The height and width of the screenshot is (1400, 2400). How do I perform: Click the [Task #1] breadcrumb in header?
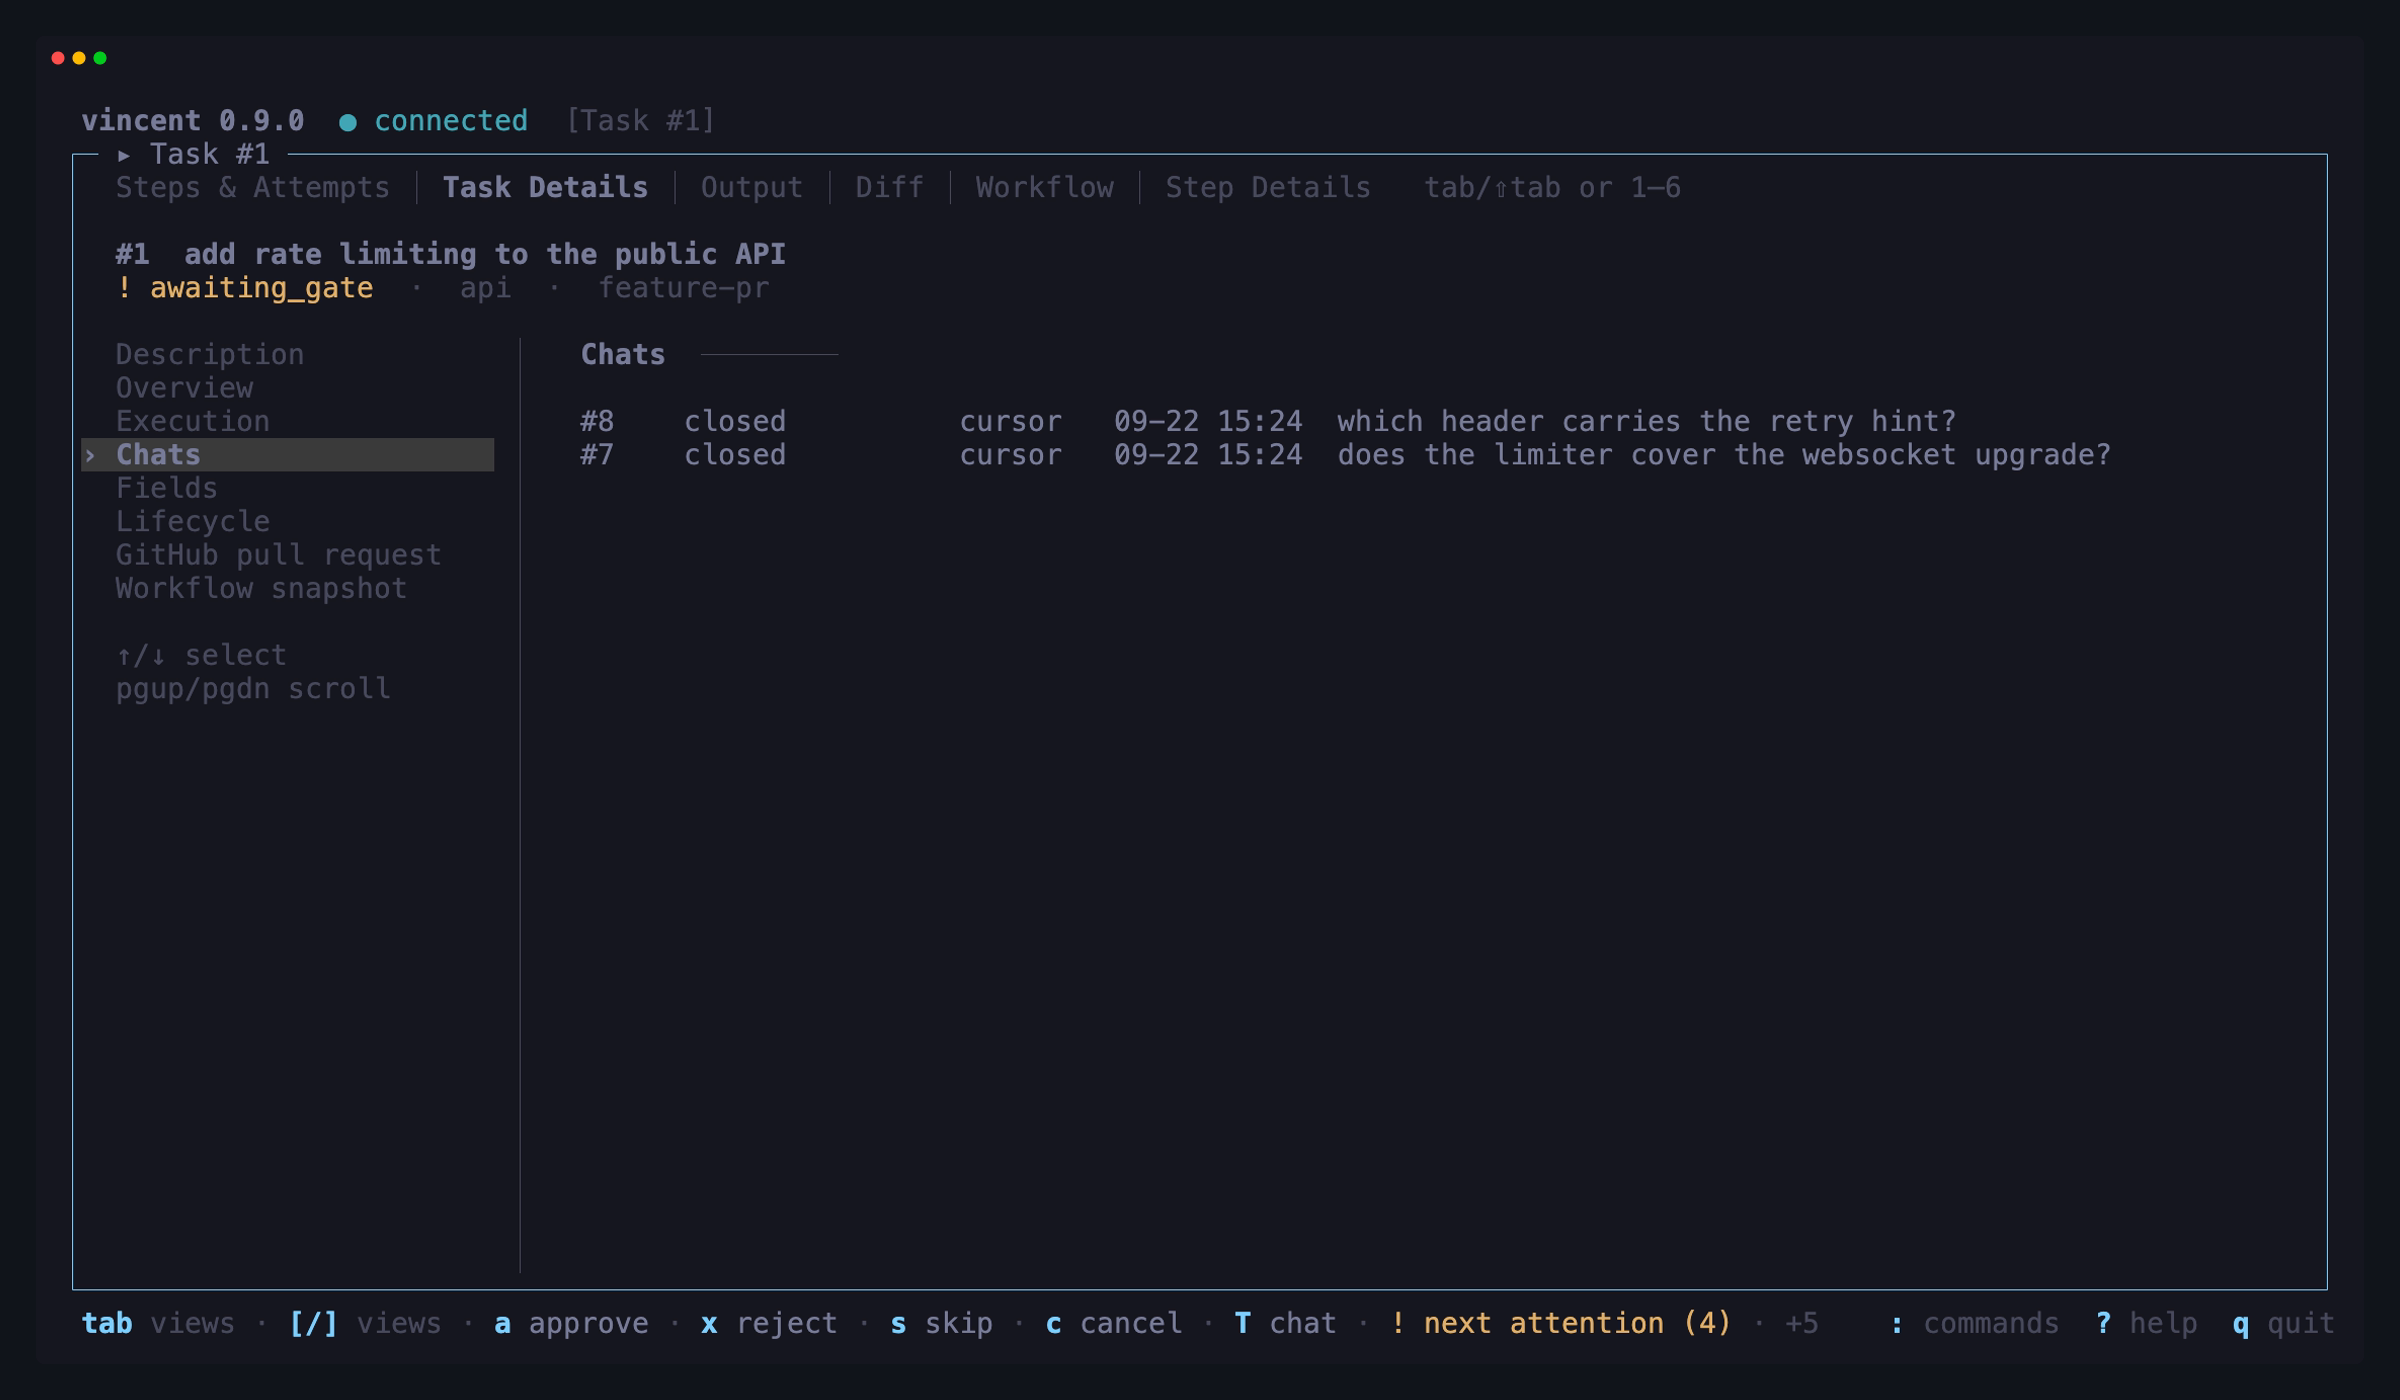tap(640, 121)
